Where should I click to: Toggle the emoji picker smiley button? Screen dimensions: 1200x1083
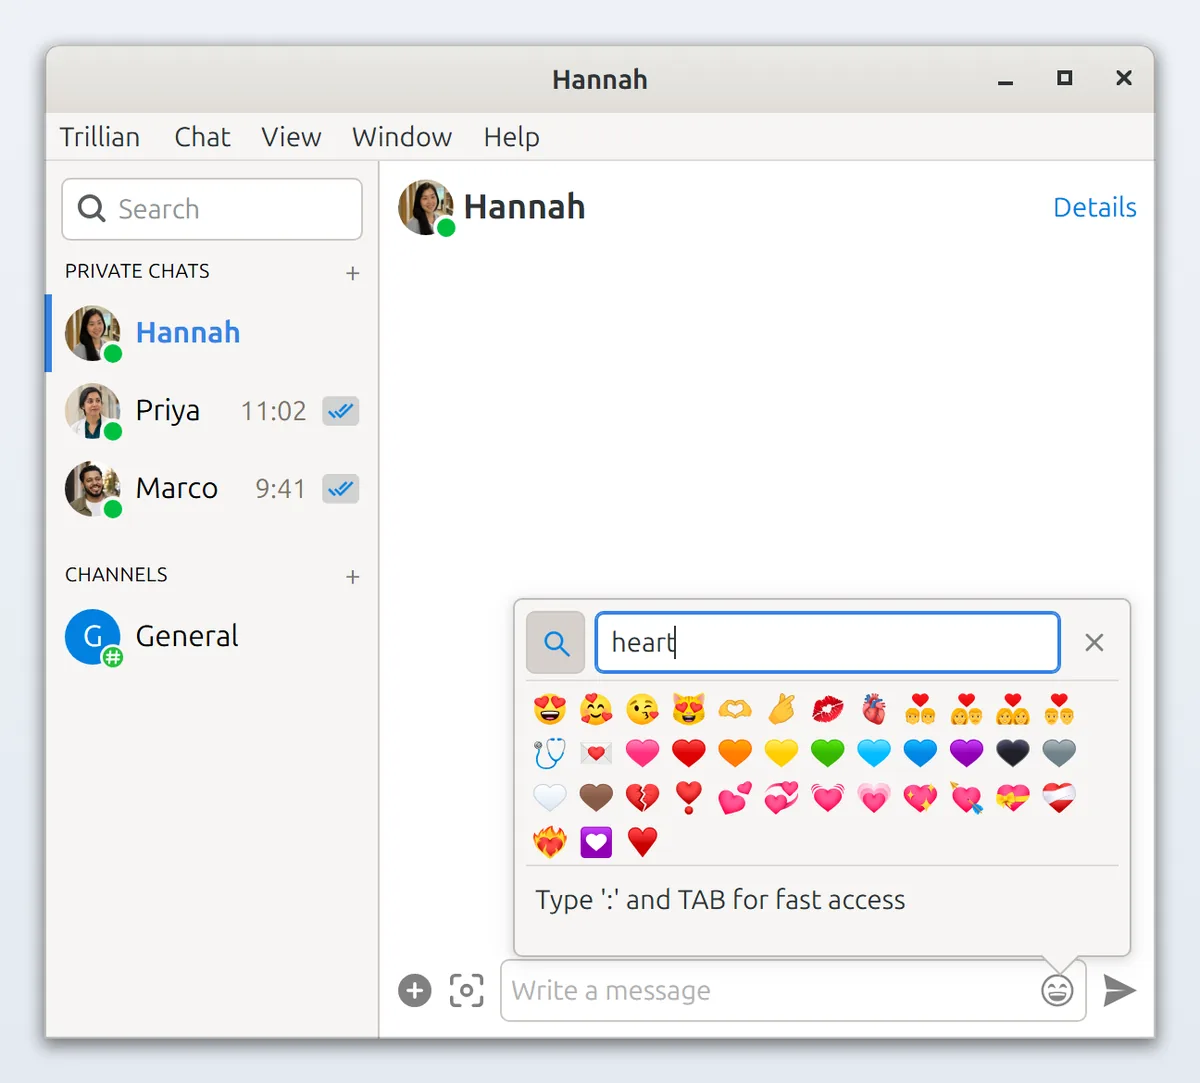[x=1057, y=991]
